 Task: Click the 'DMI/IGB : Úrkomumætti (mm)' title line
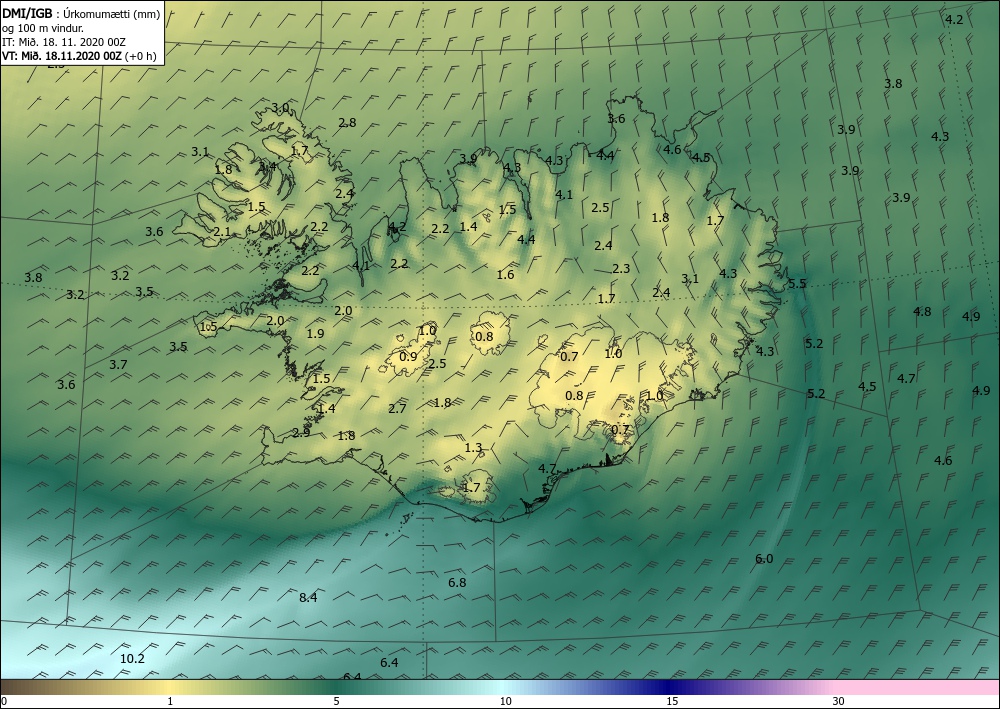(x=81, y=14)
